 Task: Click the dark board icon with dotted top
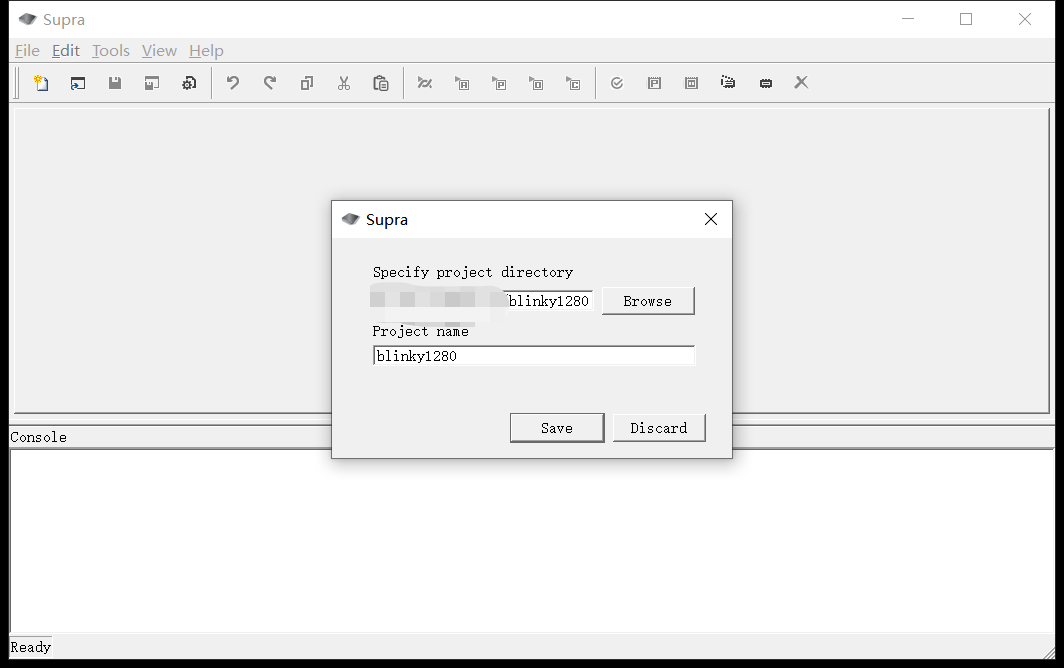click(728, 83)
